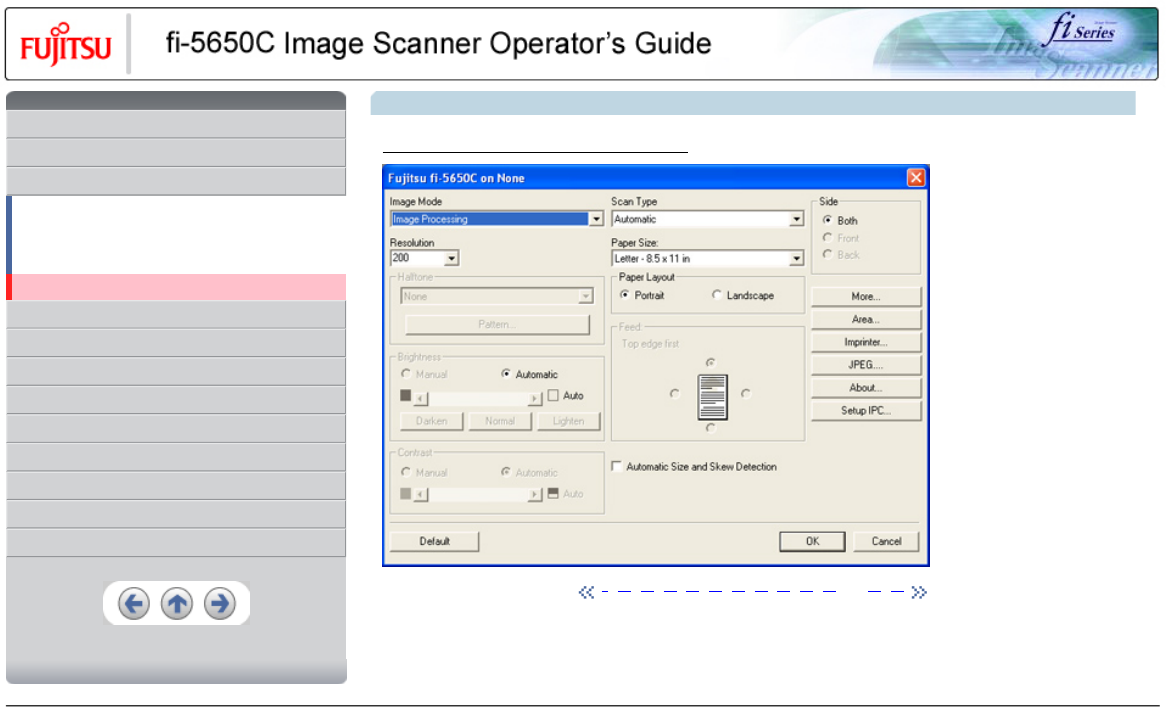Viewport: 1166px width, 709px height.
Task: Confirm with the OK button
Action: point(812,542)
